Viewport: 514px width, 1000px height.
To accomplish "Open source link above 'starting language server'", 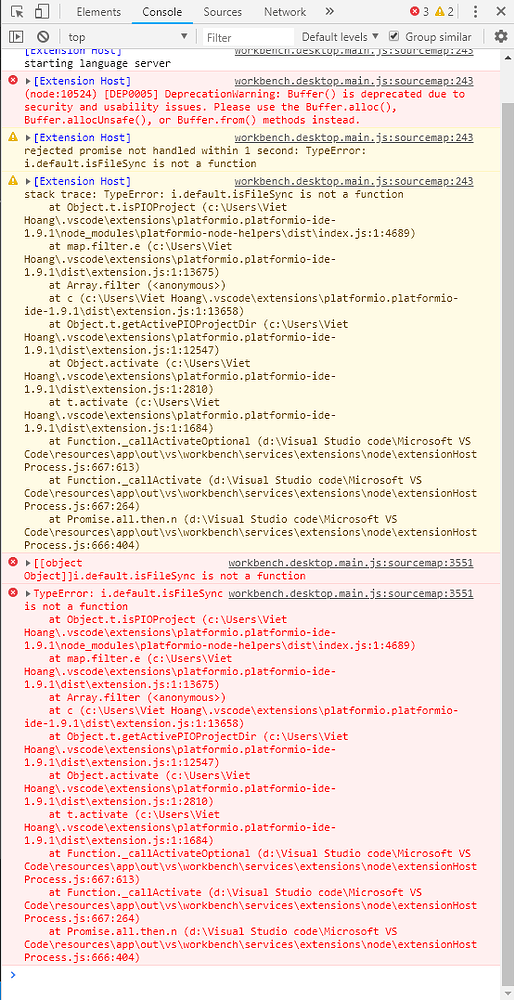I will (354, 51).
